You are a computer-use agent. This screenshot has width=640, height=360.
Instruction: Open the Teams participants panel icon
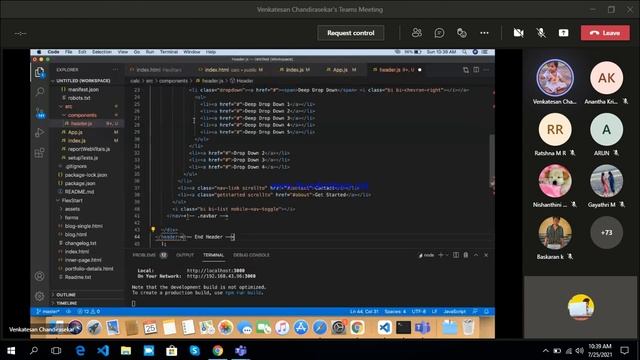(417, 33)
